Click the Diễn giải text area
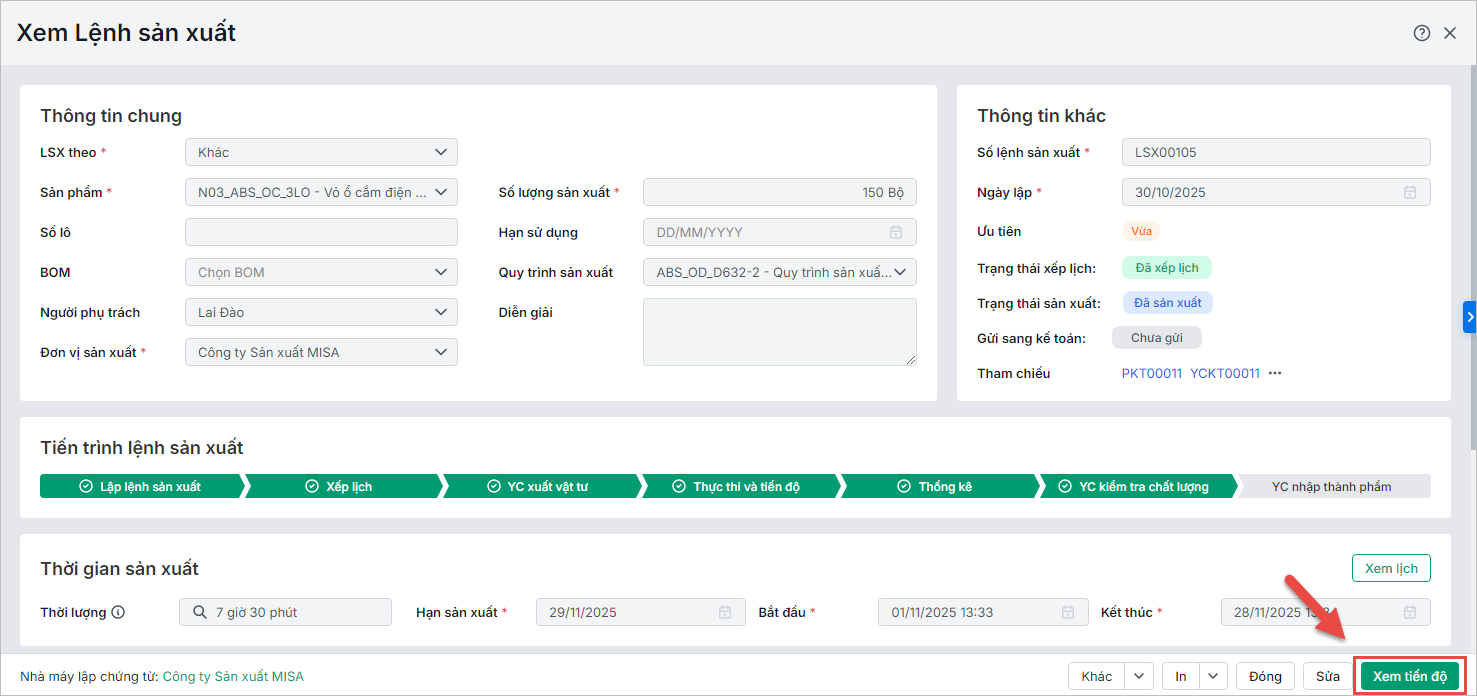The image size is (1477, 696). pyautogui.click(x=780, y=332)
